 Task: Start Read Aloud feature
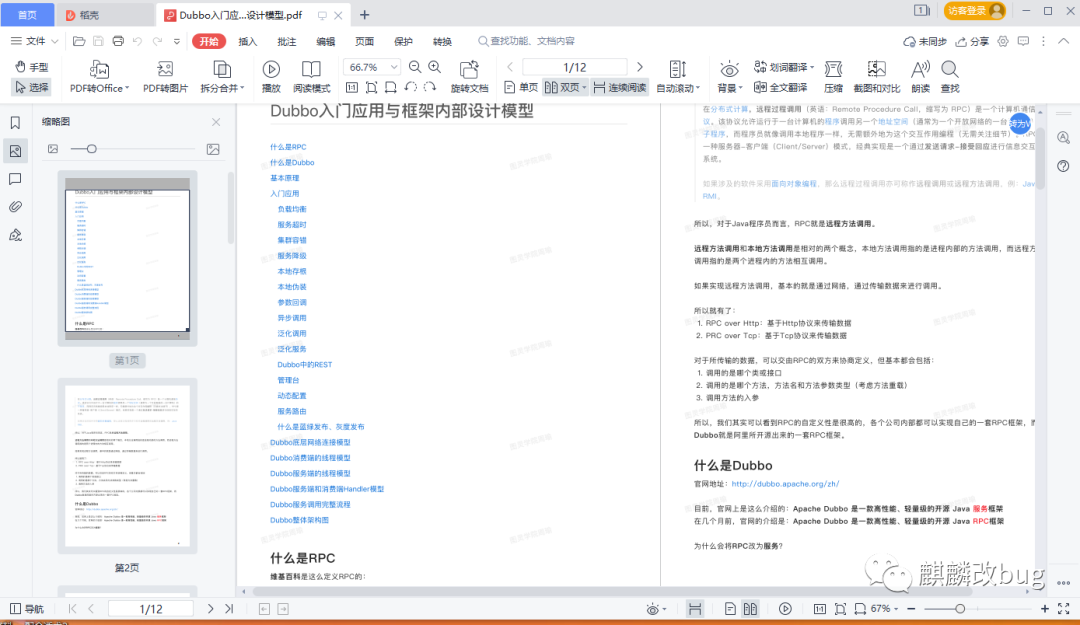coord(920,76)
